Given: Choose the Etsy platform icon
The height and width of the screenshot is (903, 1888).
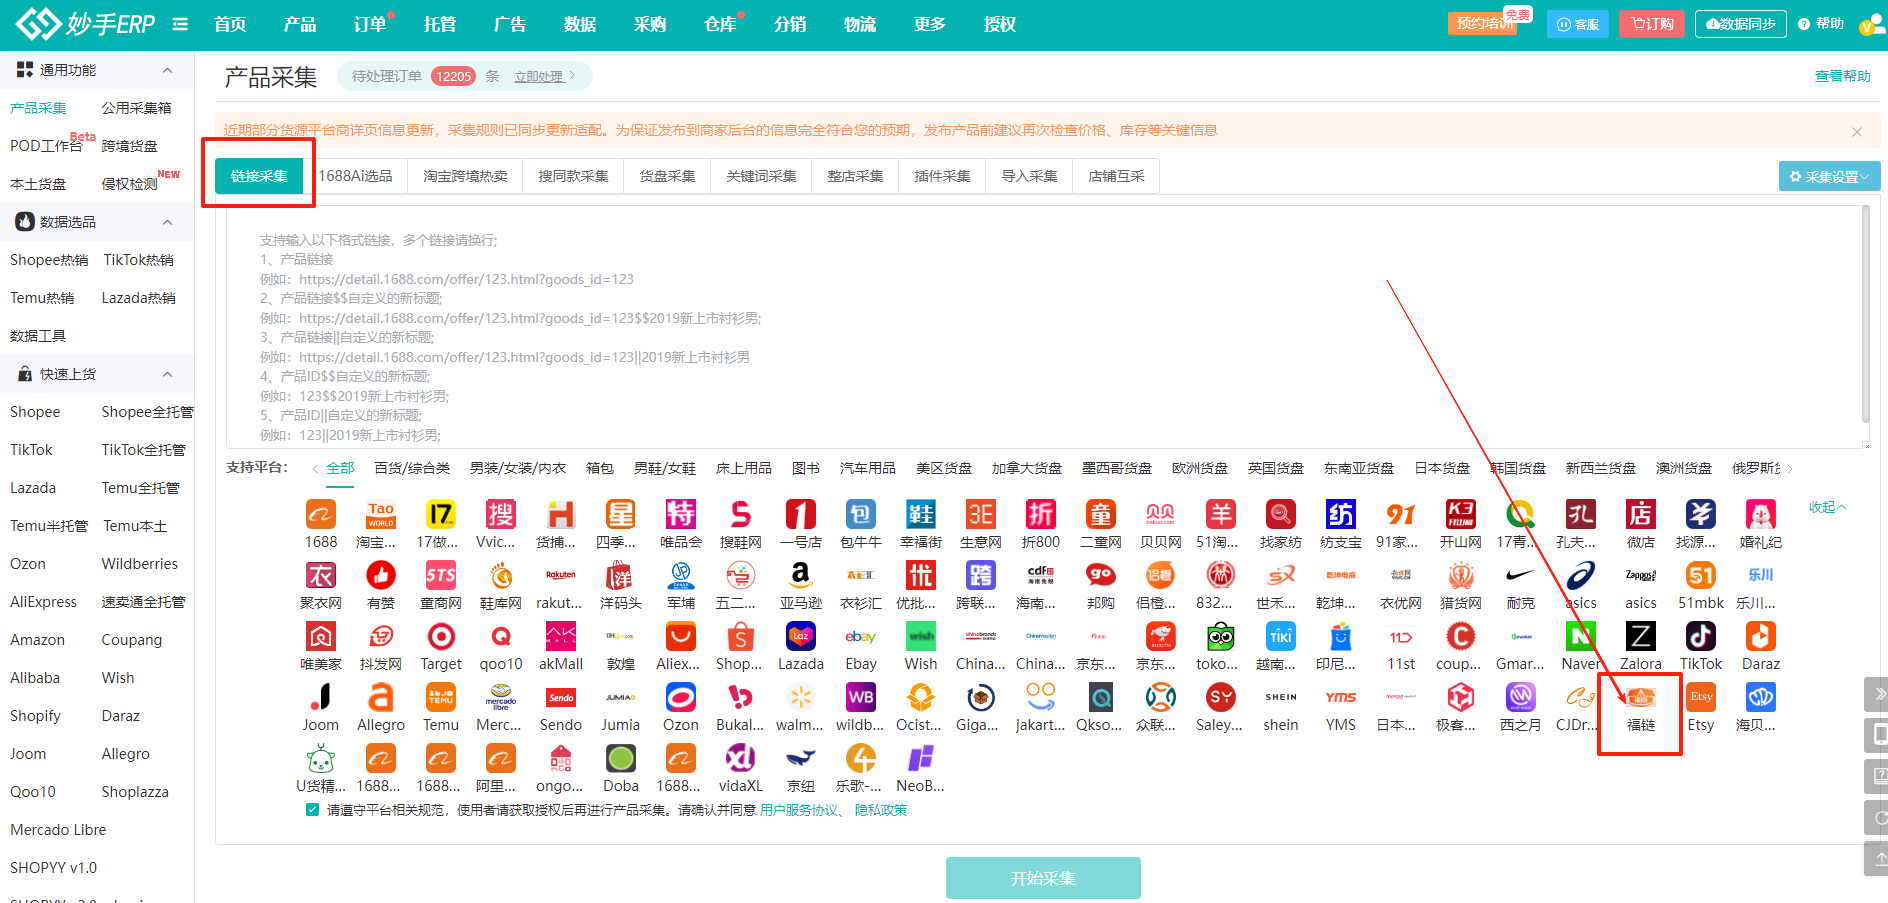Looking at the screenshot, I should [x=1701, y=698].
